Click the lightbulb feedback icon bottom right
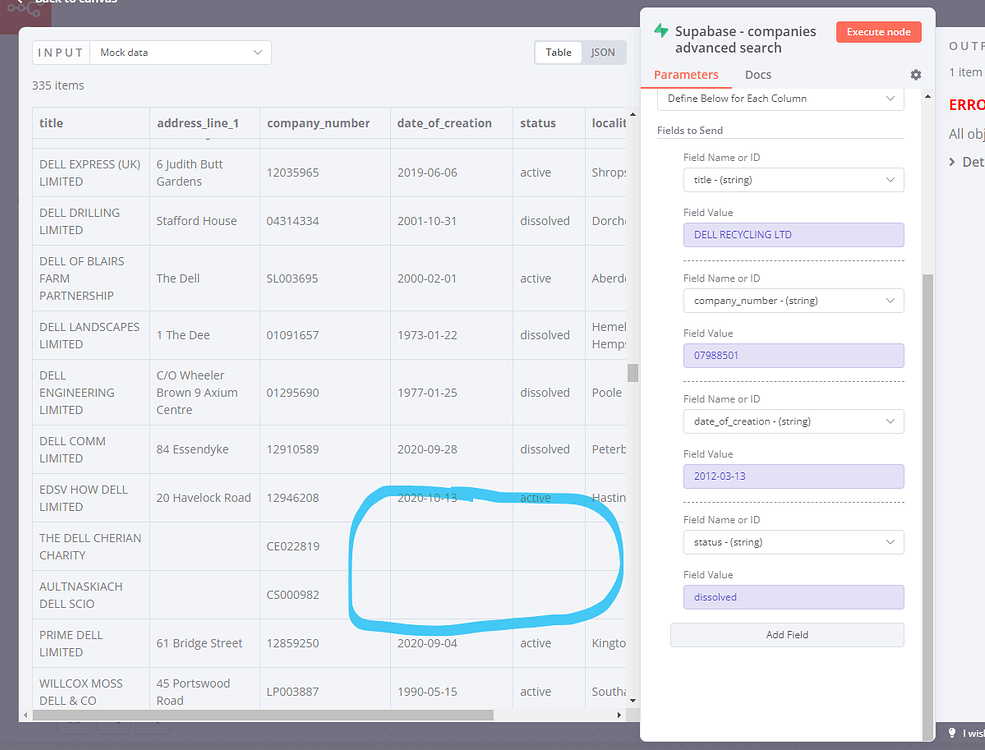Screen dimensions: 985x750 pos(951,732)
